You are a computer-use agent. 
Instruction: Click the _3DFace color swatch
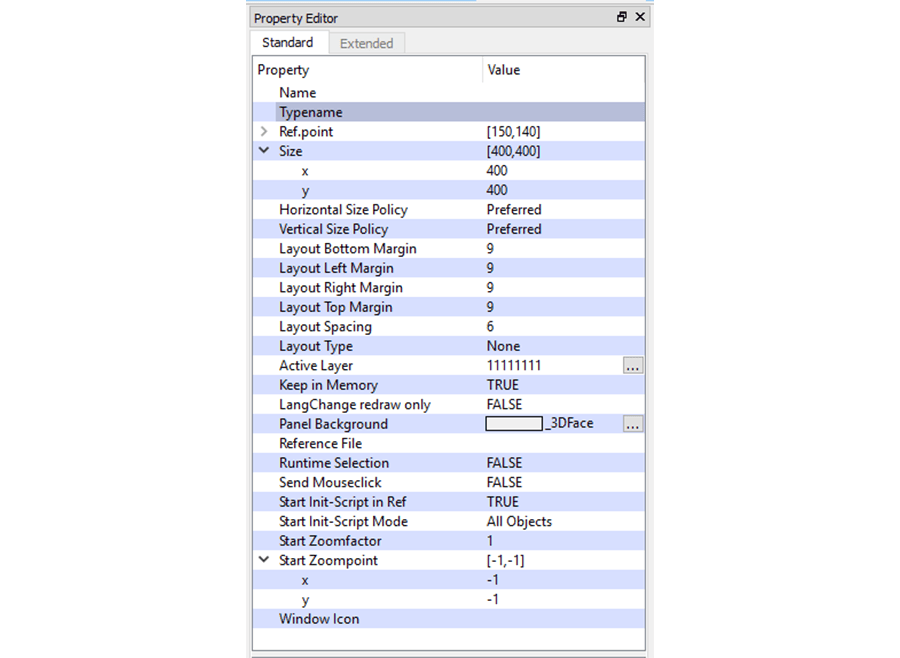coord(513,424)
